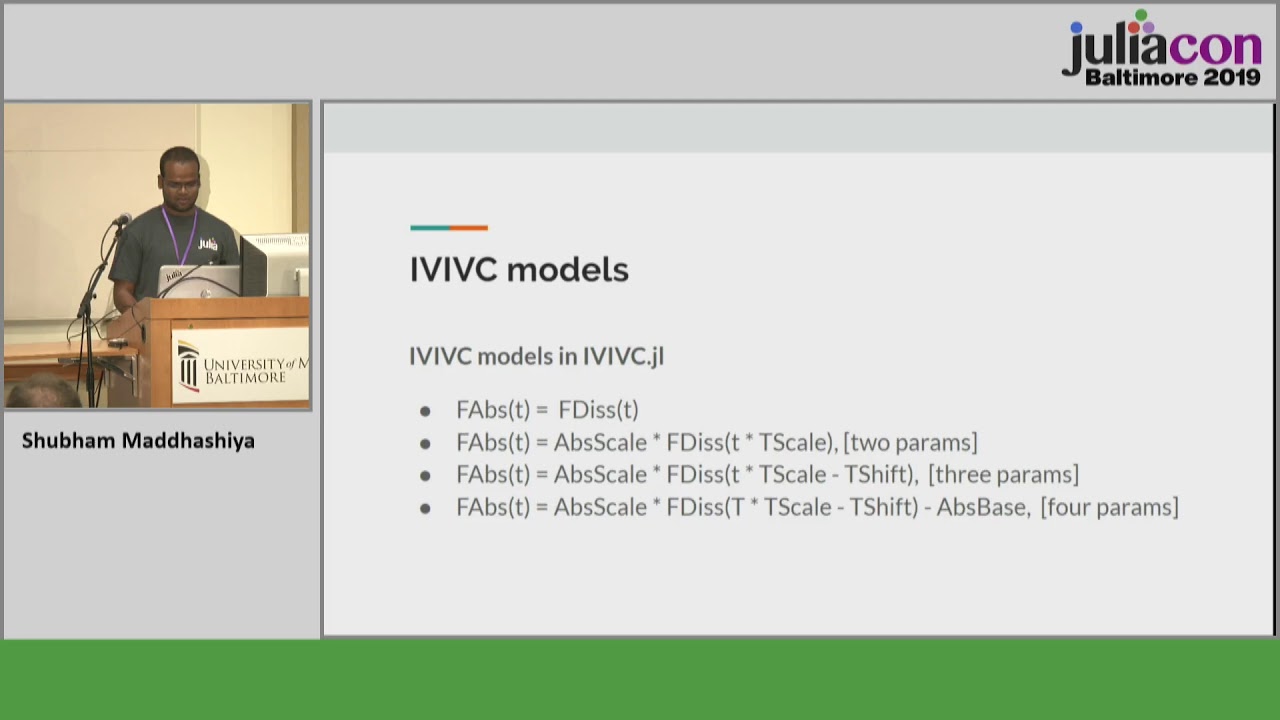Click the bullet ending with four params
Screen dimensions: 1280x720
pyautogui.click(x=817, y=507)
